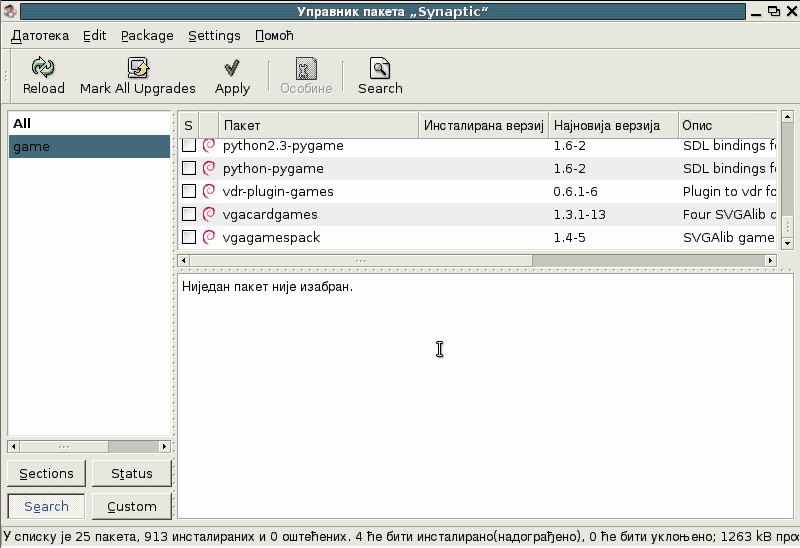
Task: Sort by Инсталирана верзија column header
Action: pyautogui.click(x=484, y=126)
